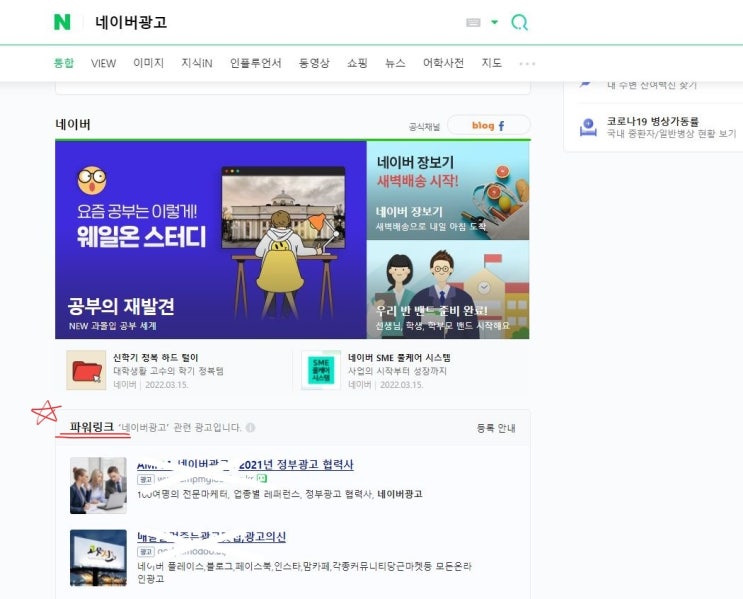Click the business people ad thumbnail
This screenshot has height=599, width=743.
98,485
